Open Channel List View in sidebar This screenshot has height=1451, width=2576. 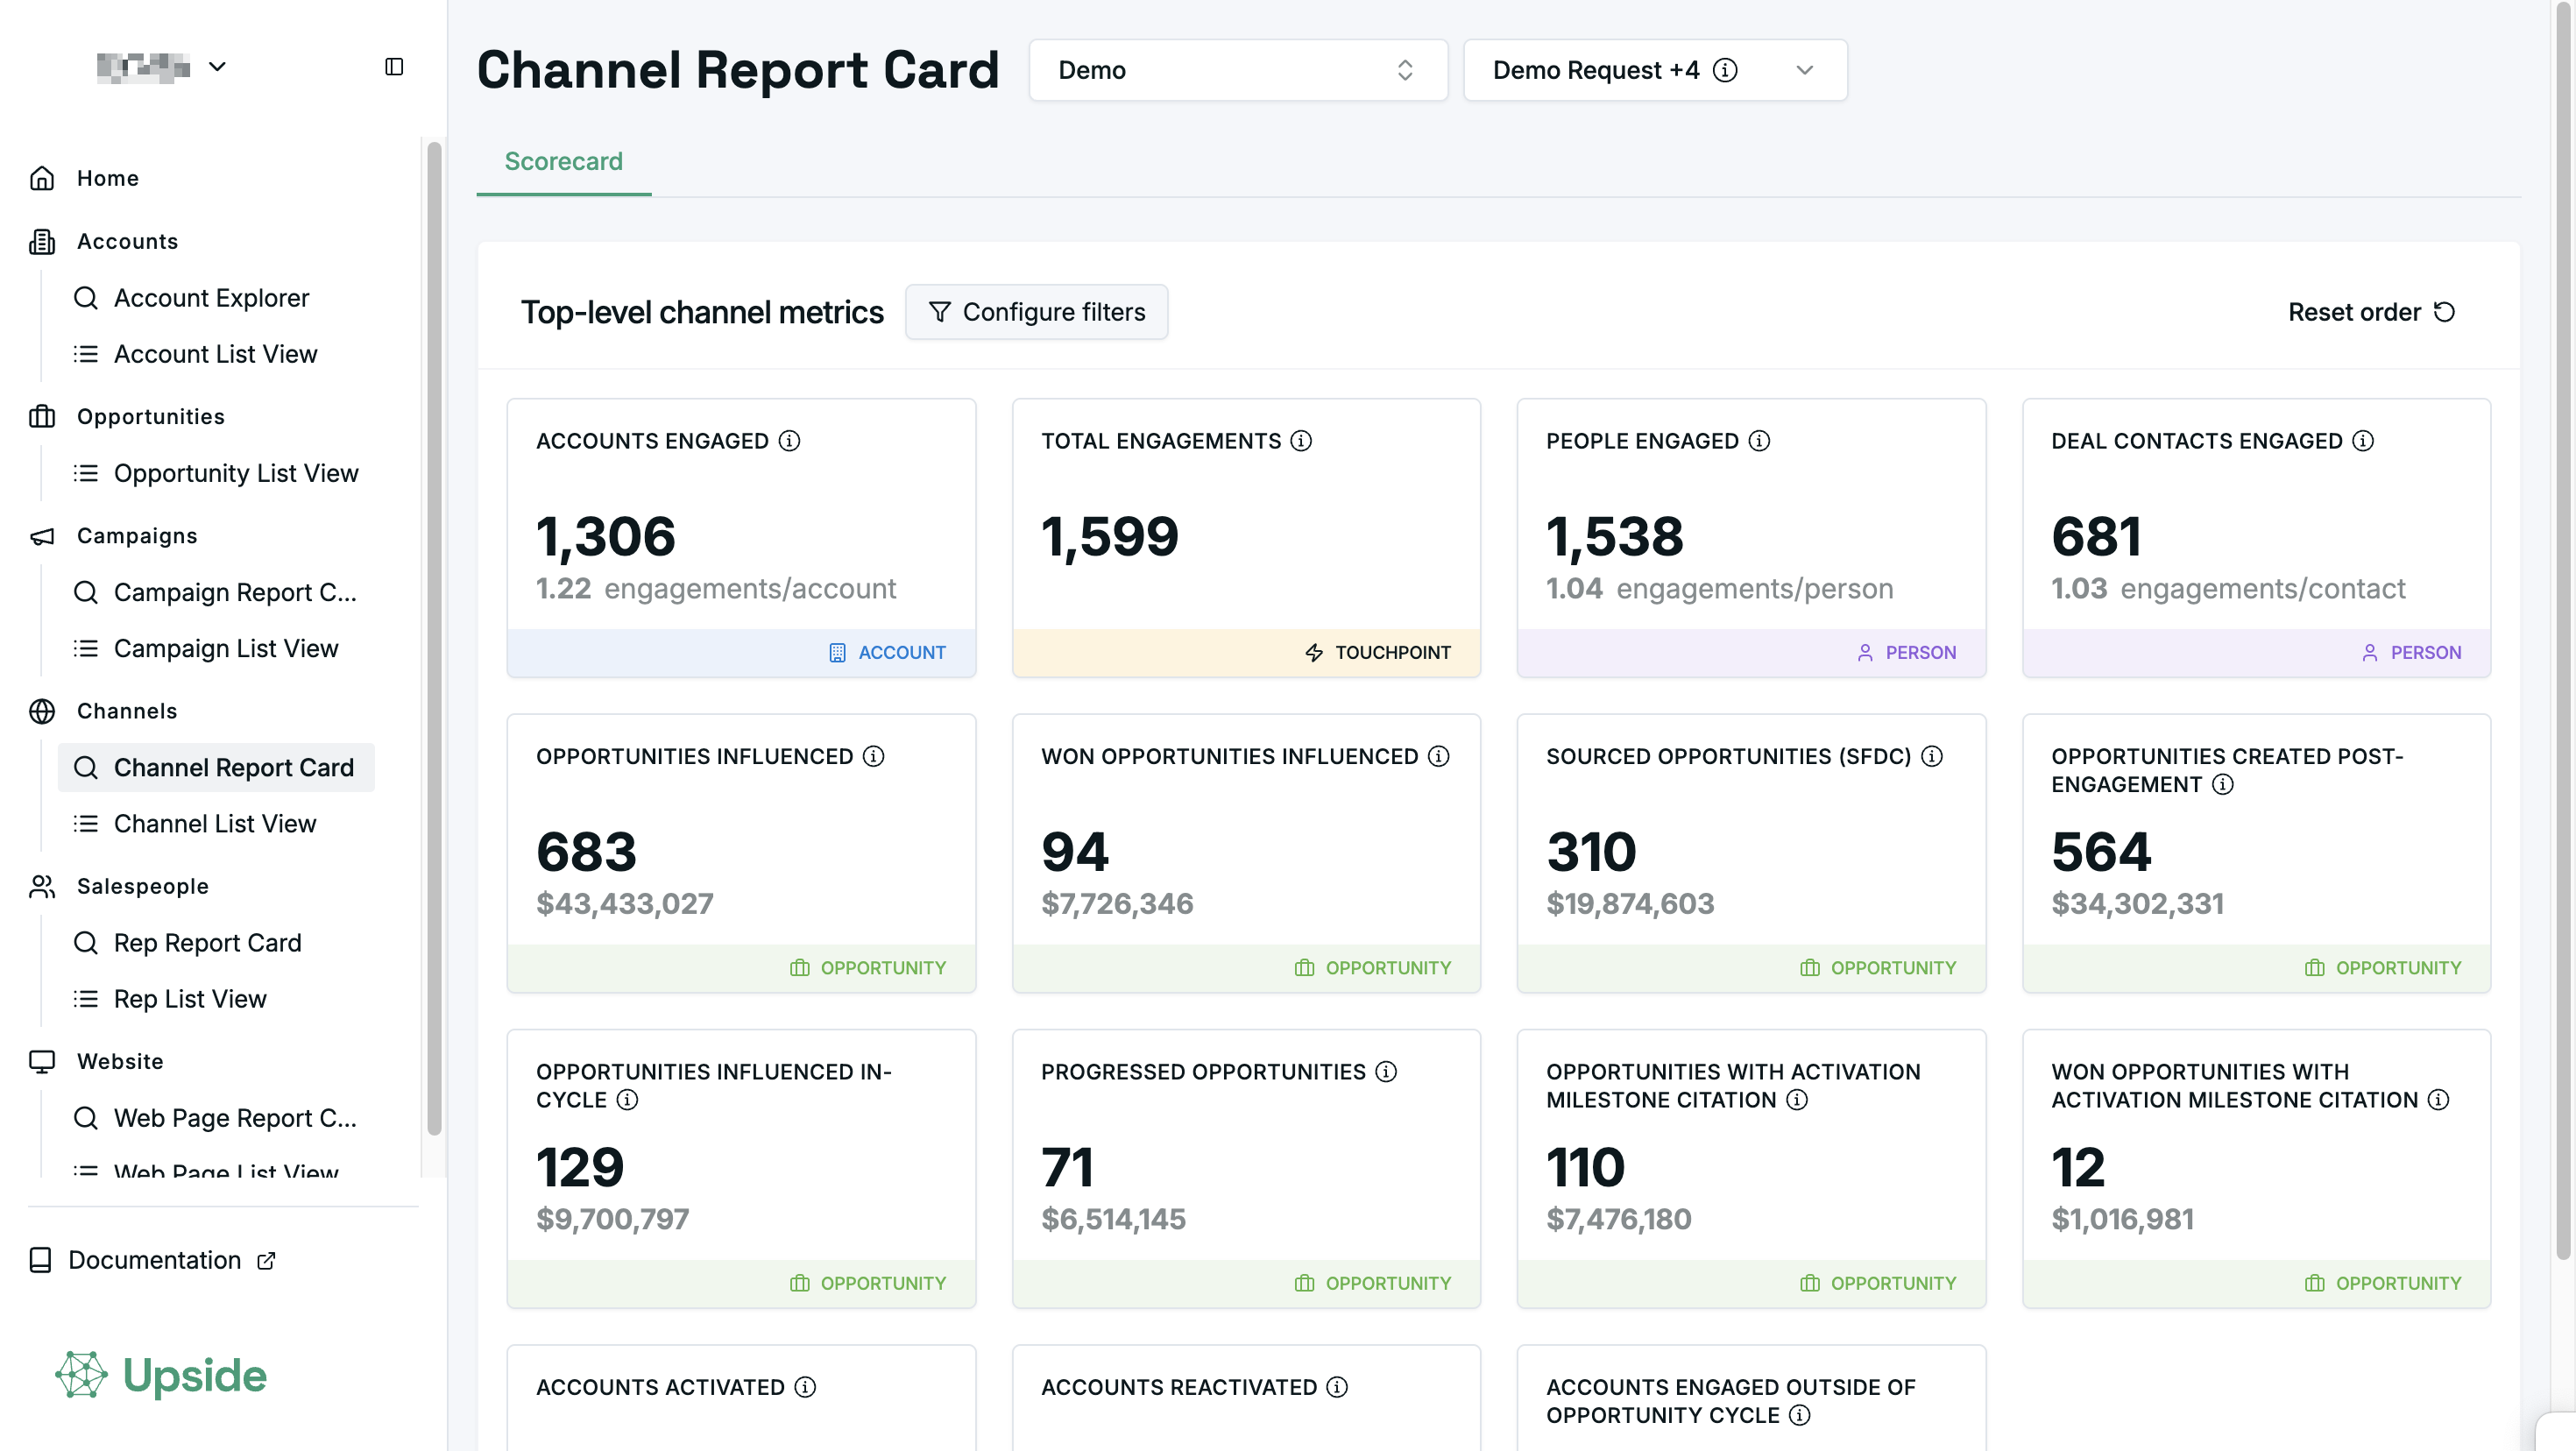pyautogui.click(x=214, y=823)
